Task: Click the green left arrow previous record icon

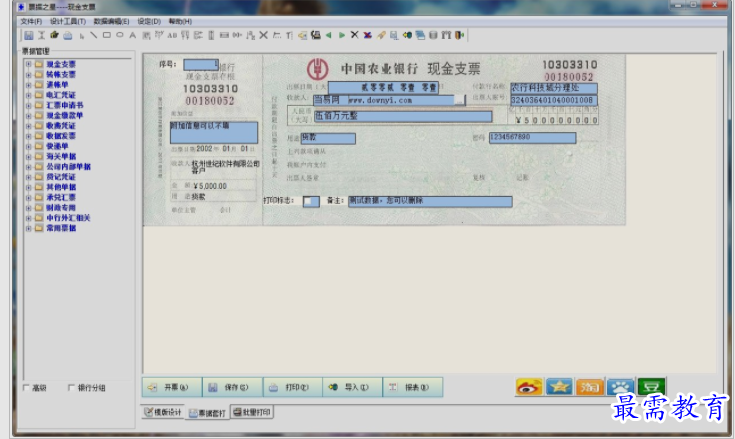Action: click(329, 35)
